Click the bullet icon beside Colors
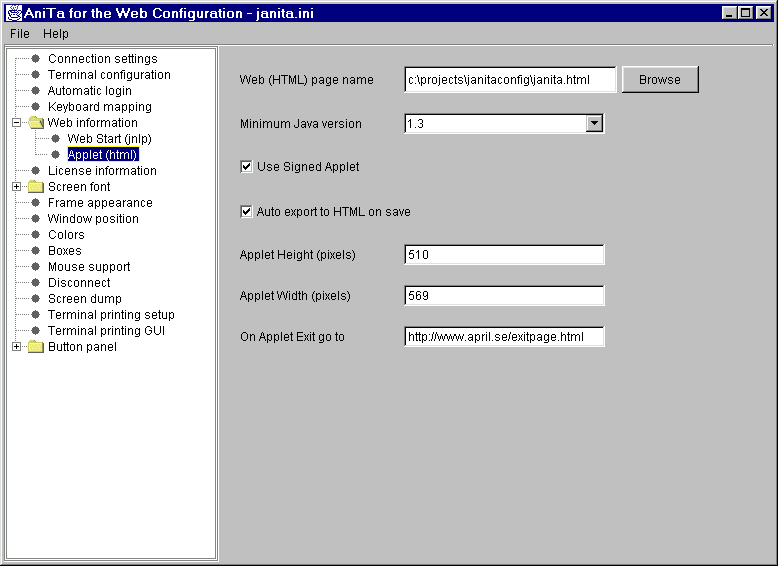The width and height of the screenshot is (778, 566). pos(36,234)
